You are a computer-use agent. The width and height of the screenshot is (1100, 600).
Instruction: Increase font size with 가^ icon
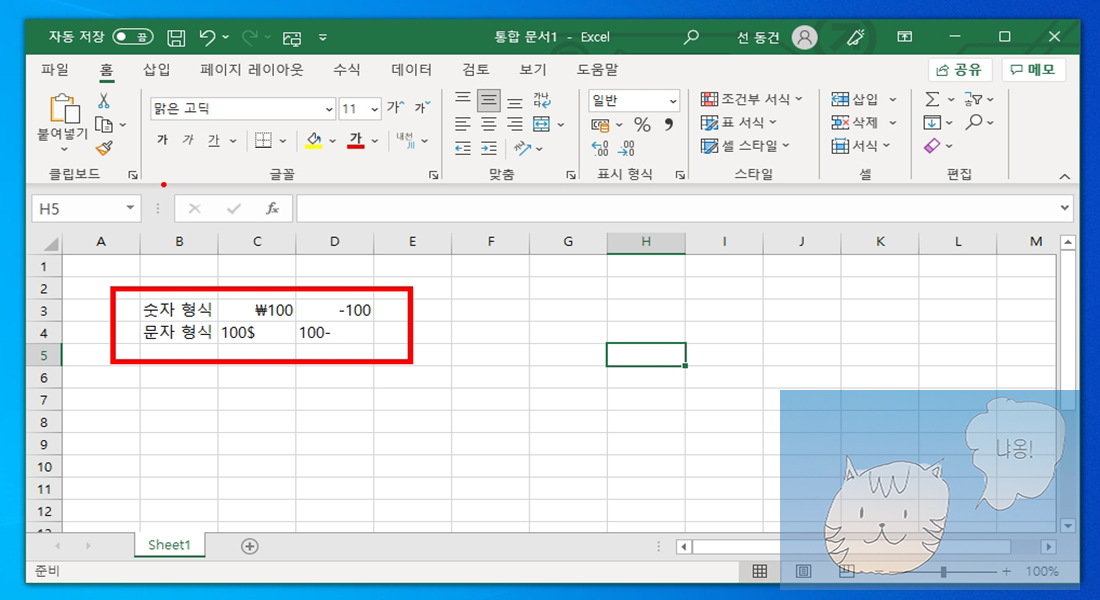pyautogui.click(x=396, y=107)
